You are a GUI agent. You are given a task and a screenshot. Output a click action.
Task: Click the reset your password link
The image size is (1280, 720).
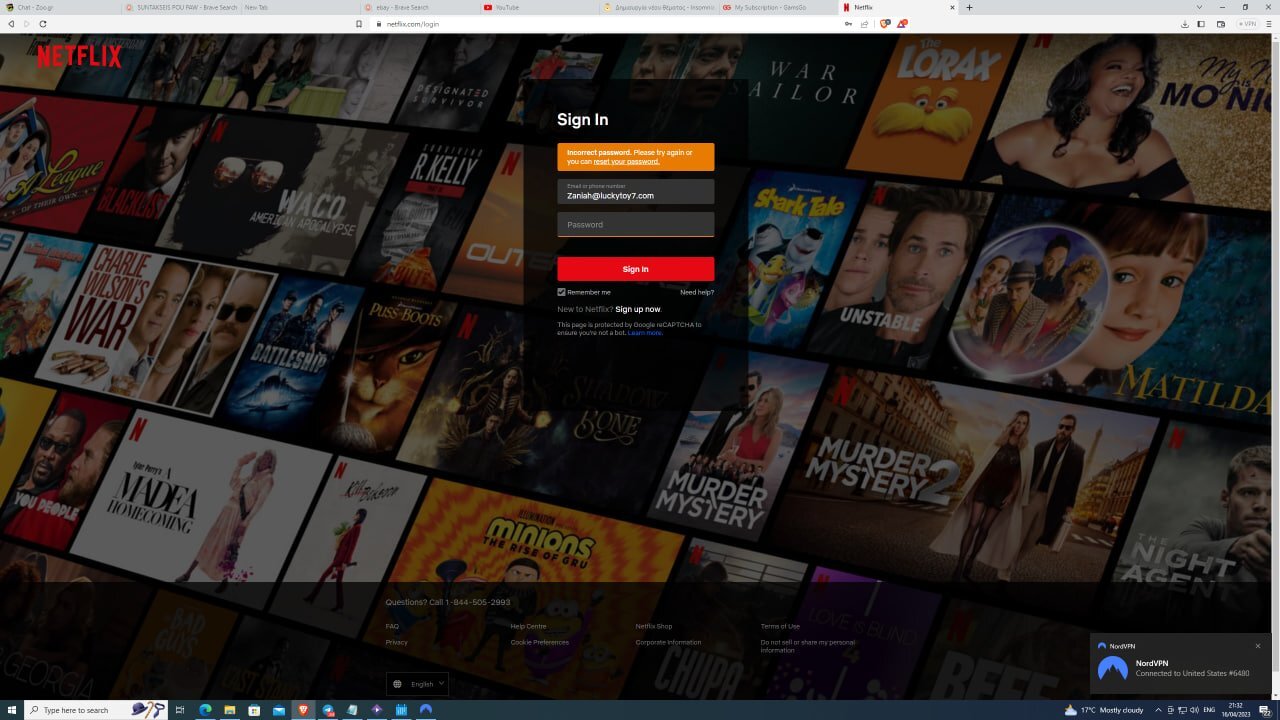(626, 161)
